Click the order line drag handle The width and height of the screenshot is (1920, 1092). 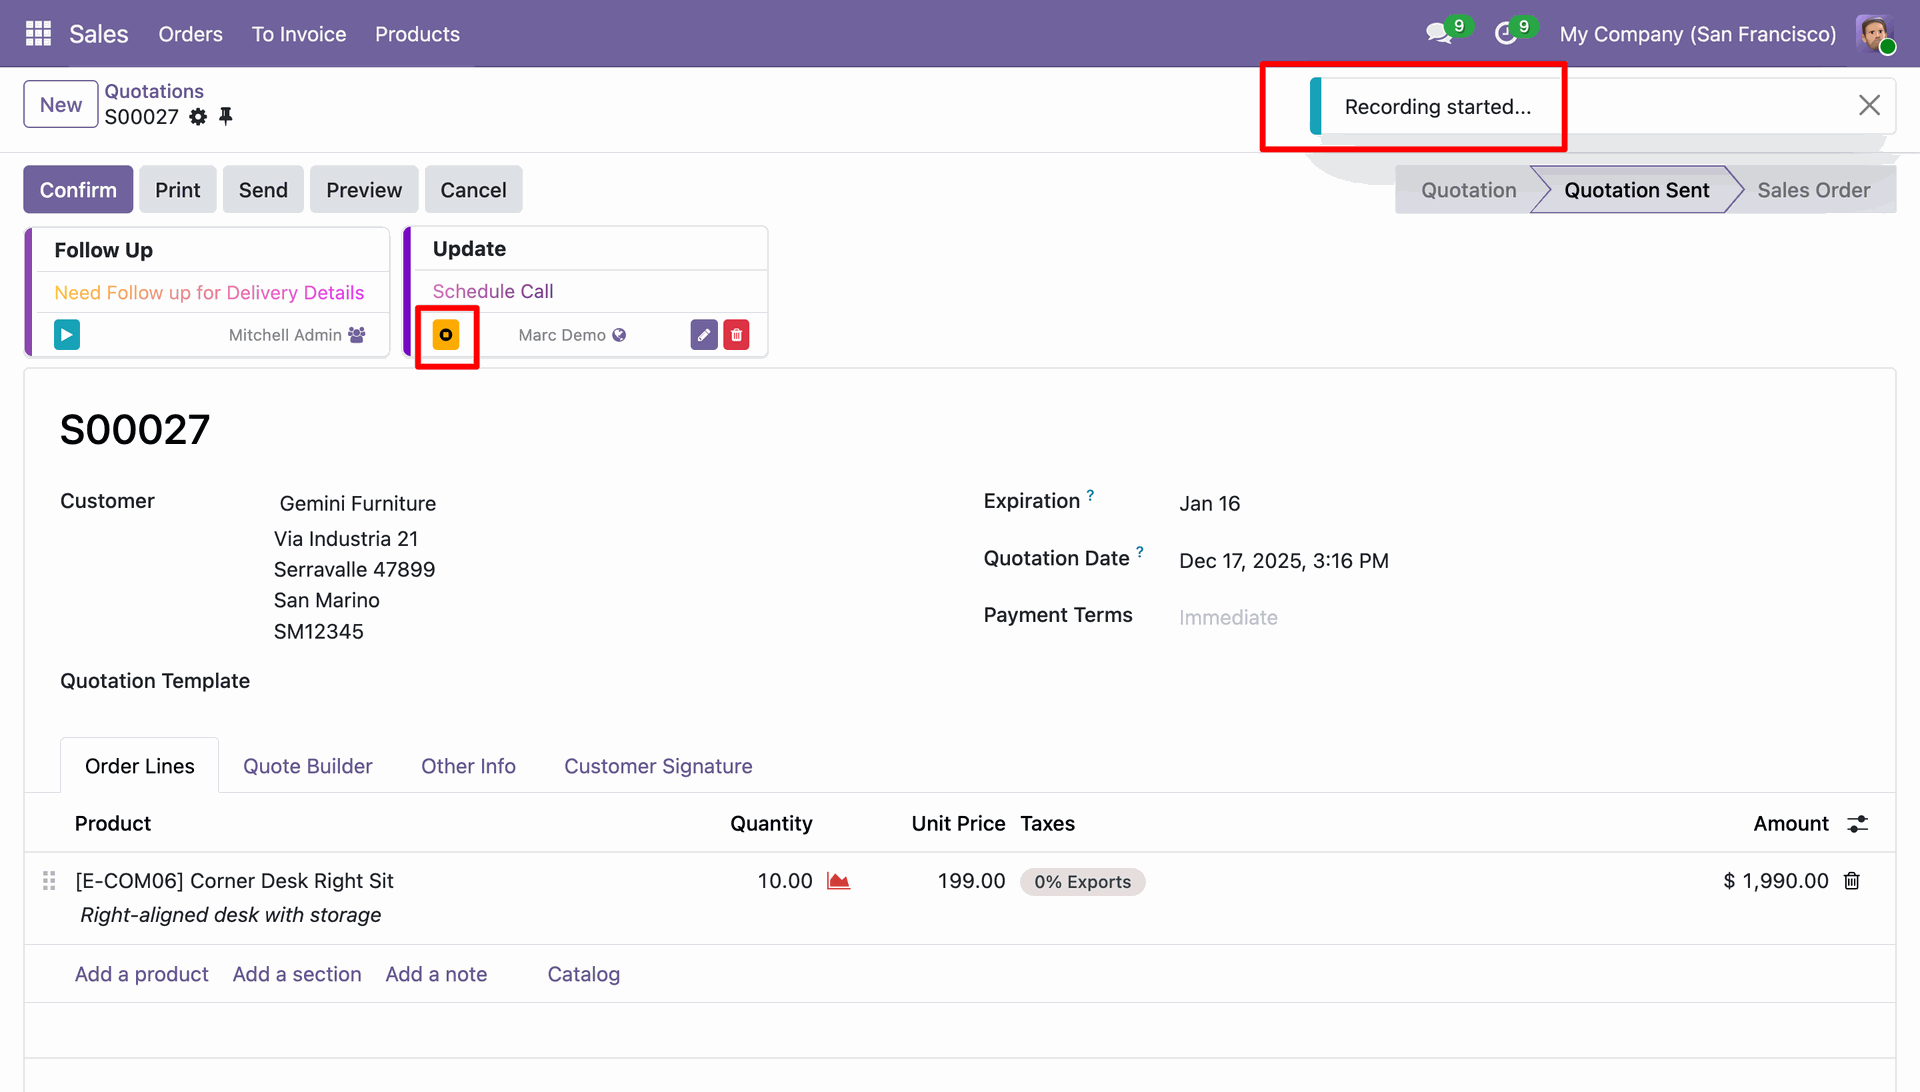[x=49, y=881]
